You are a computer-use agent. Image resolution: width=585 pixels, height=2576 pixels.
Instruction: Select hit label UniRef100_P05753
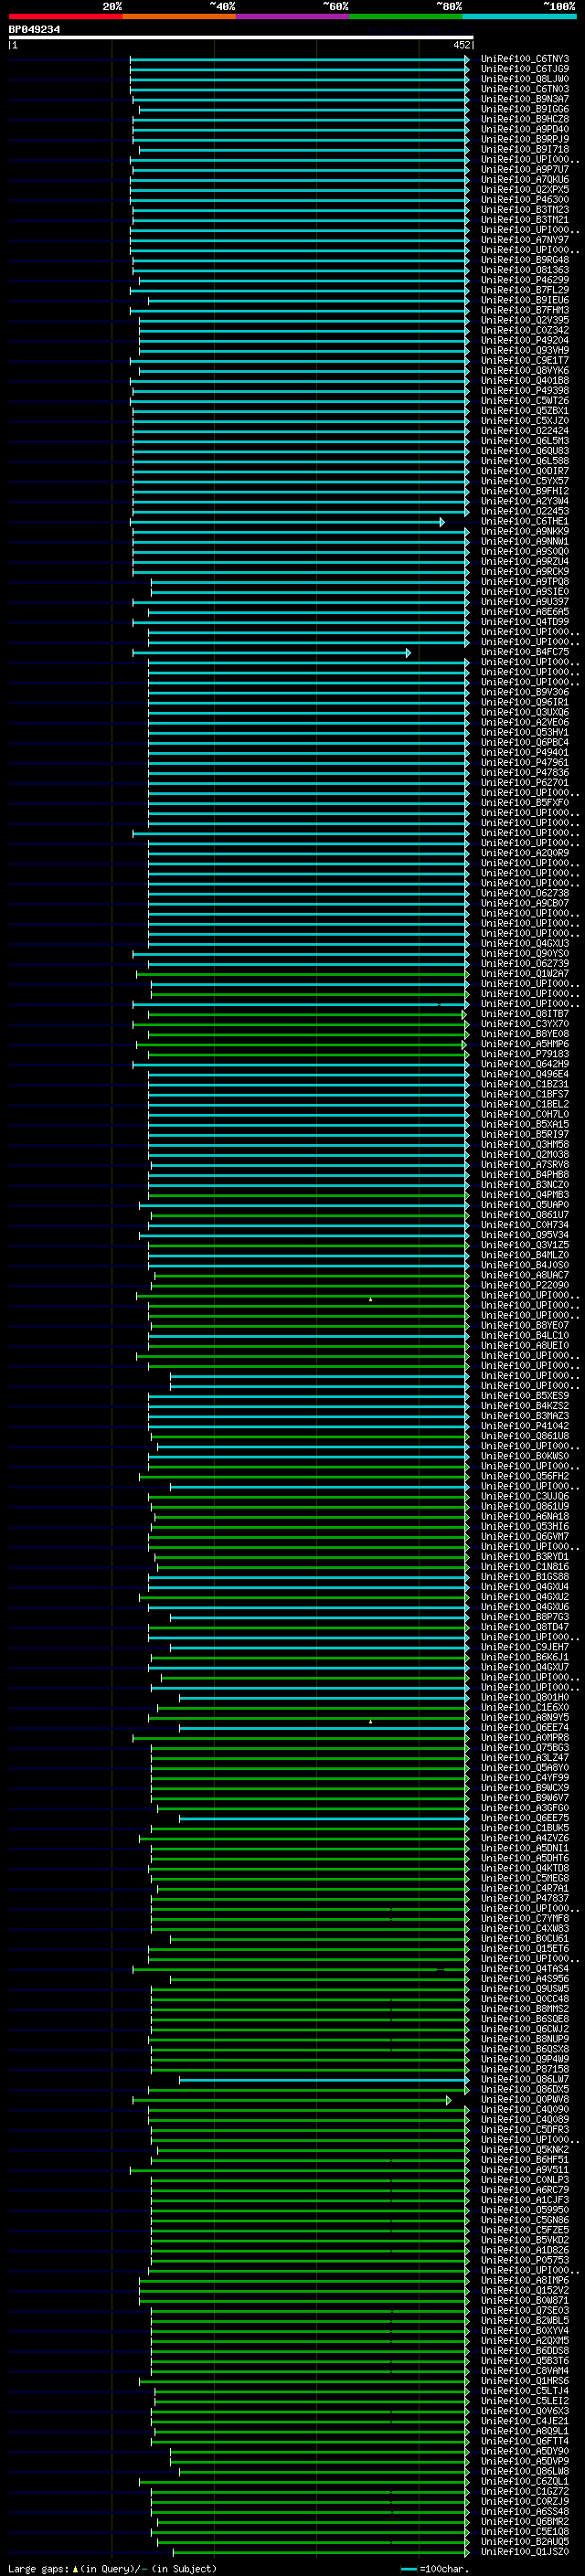point(525,2260)
